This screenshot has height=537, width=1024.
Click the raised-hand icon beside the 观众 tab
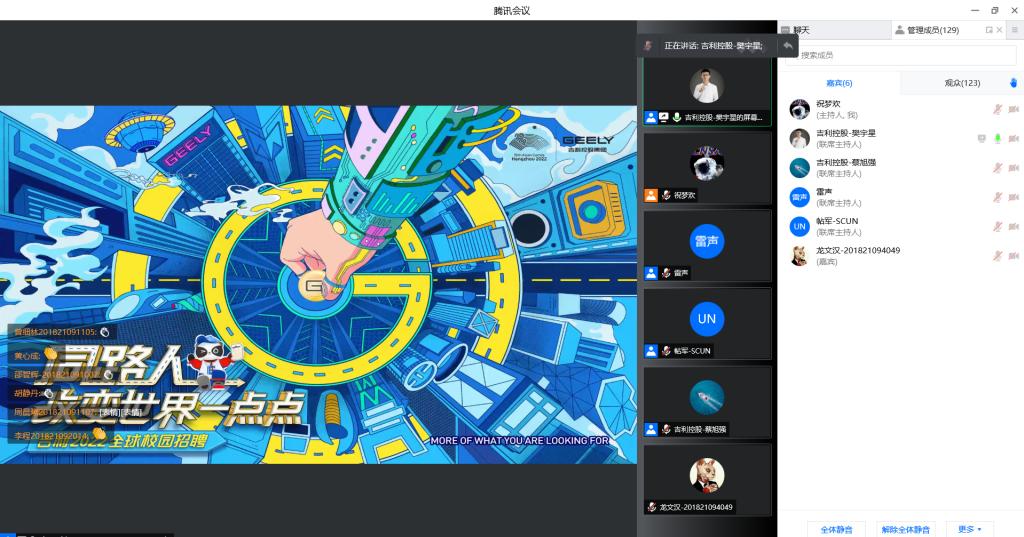point(1012,83)
